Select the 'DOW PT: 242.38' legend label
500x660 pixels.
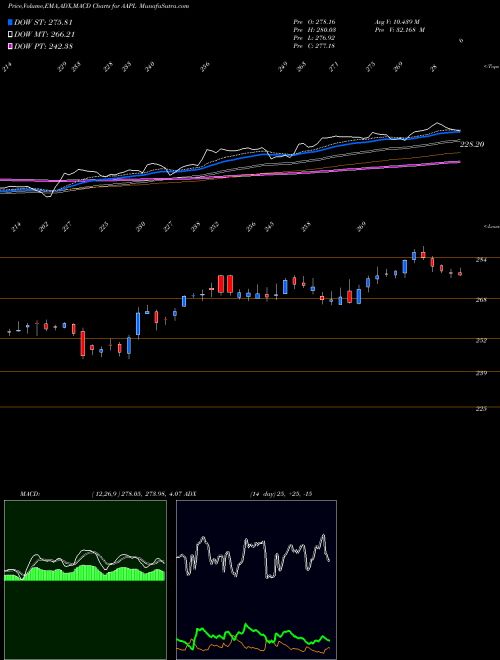coord(44,46)
